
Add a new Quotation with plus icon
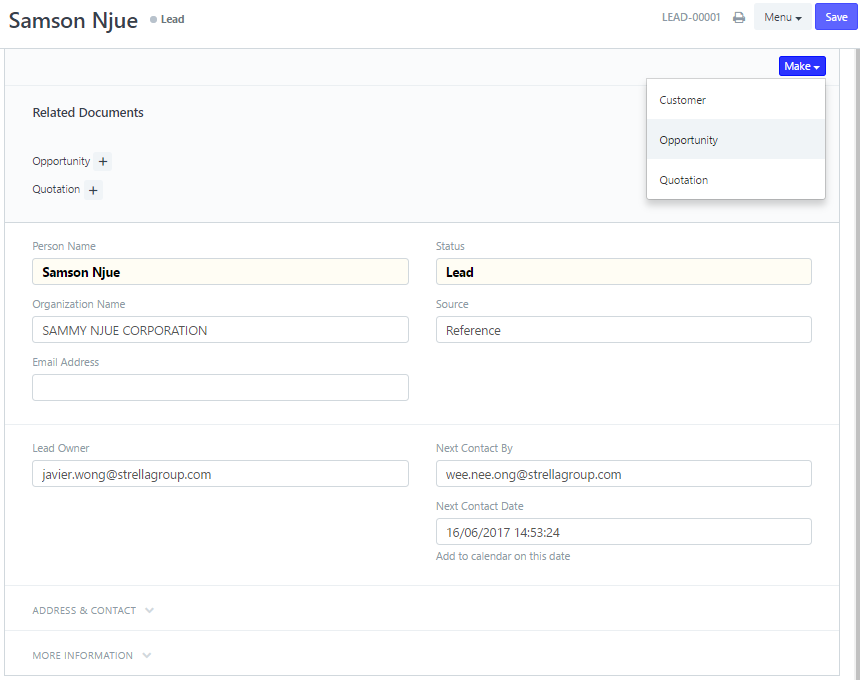93,190
